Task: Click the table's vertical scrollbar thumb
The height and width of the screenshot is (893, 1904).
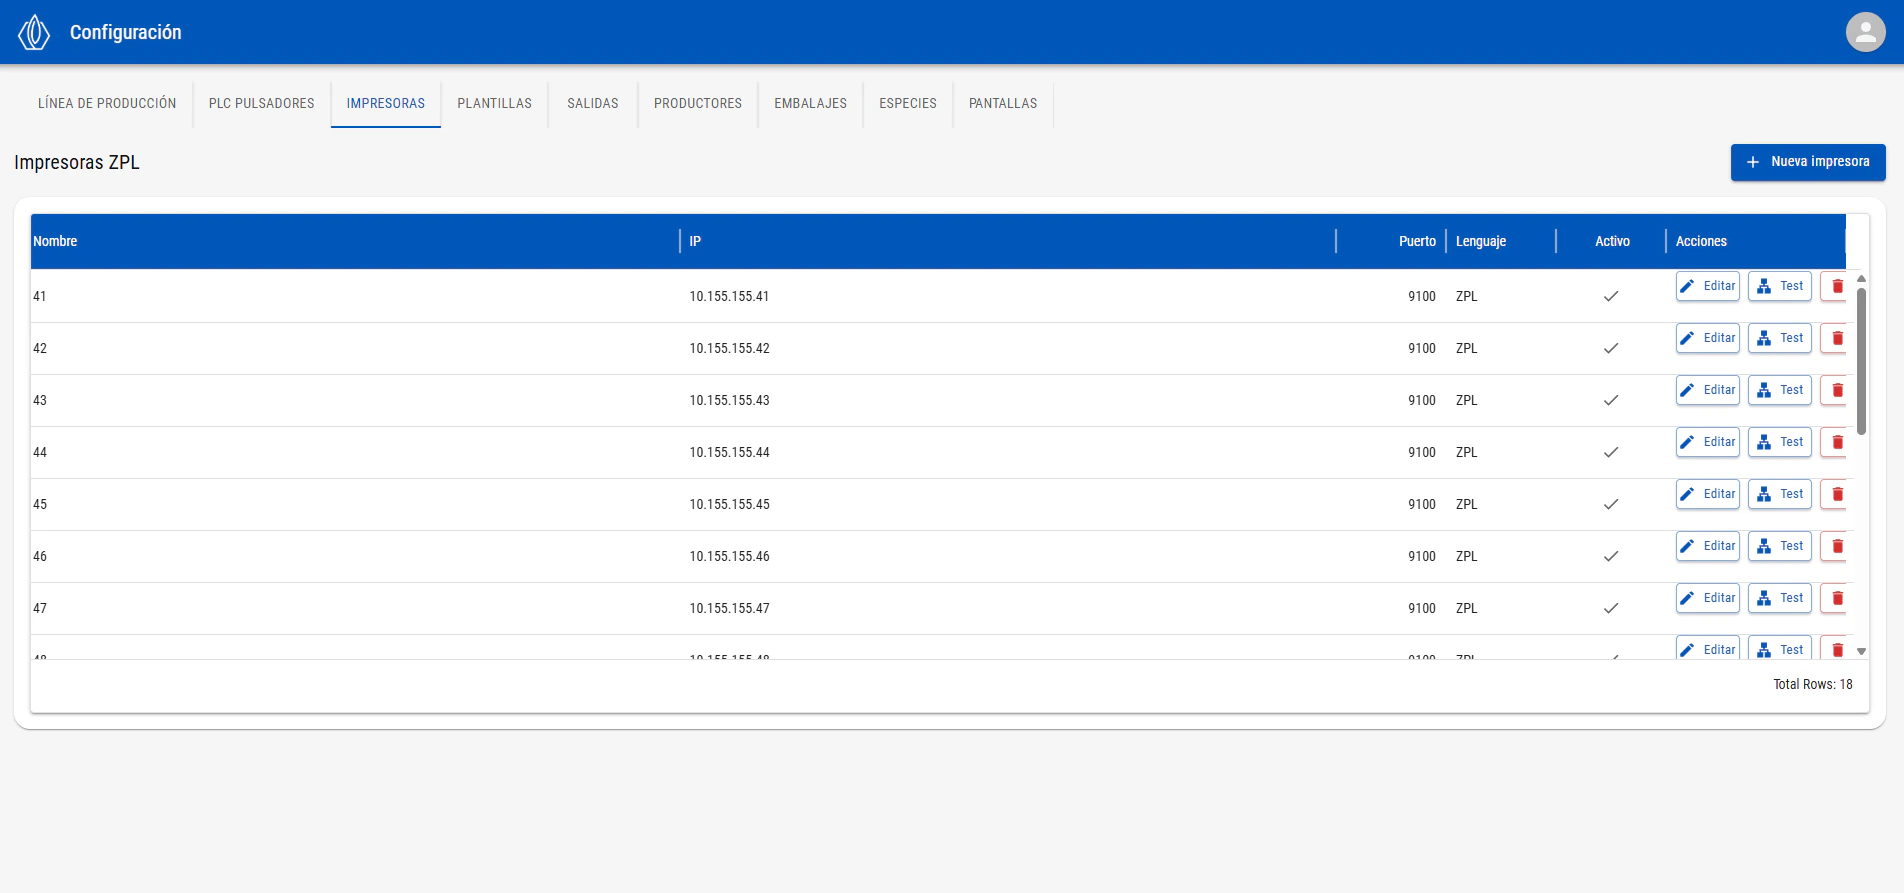Action: [1861, 362]
